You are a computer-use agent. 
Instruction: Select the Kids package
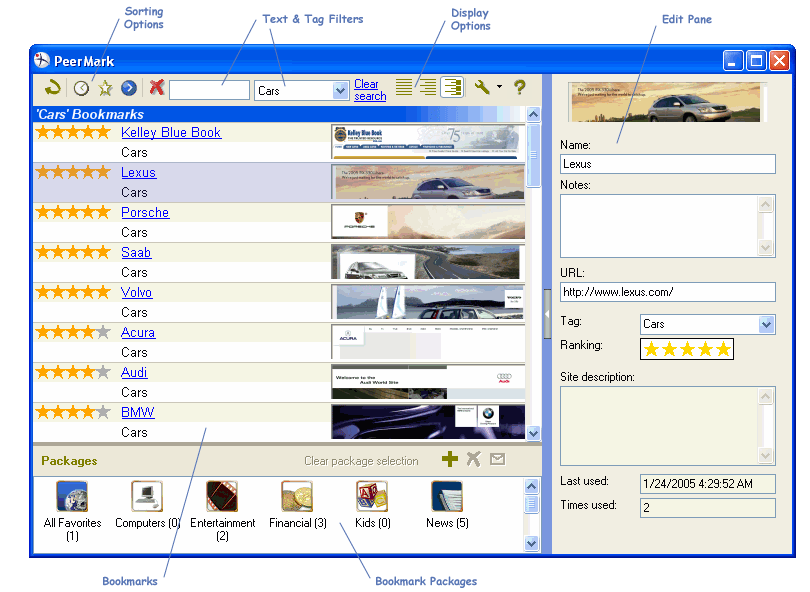[x=372, y=505]
